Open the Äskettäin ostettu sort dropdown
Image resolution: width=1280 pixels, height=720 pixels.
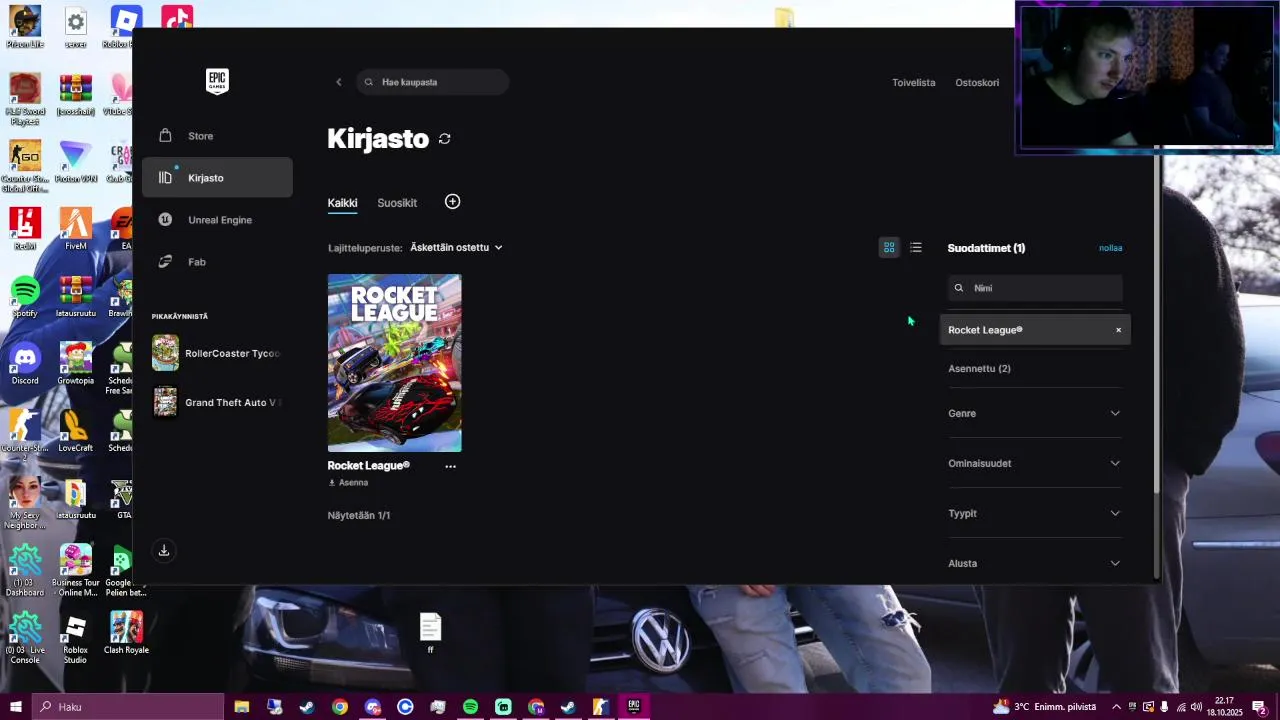point(456,247)
